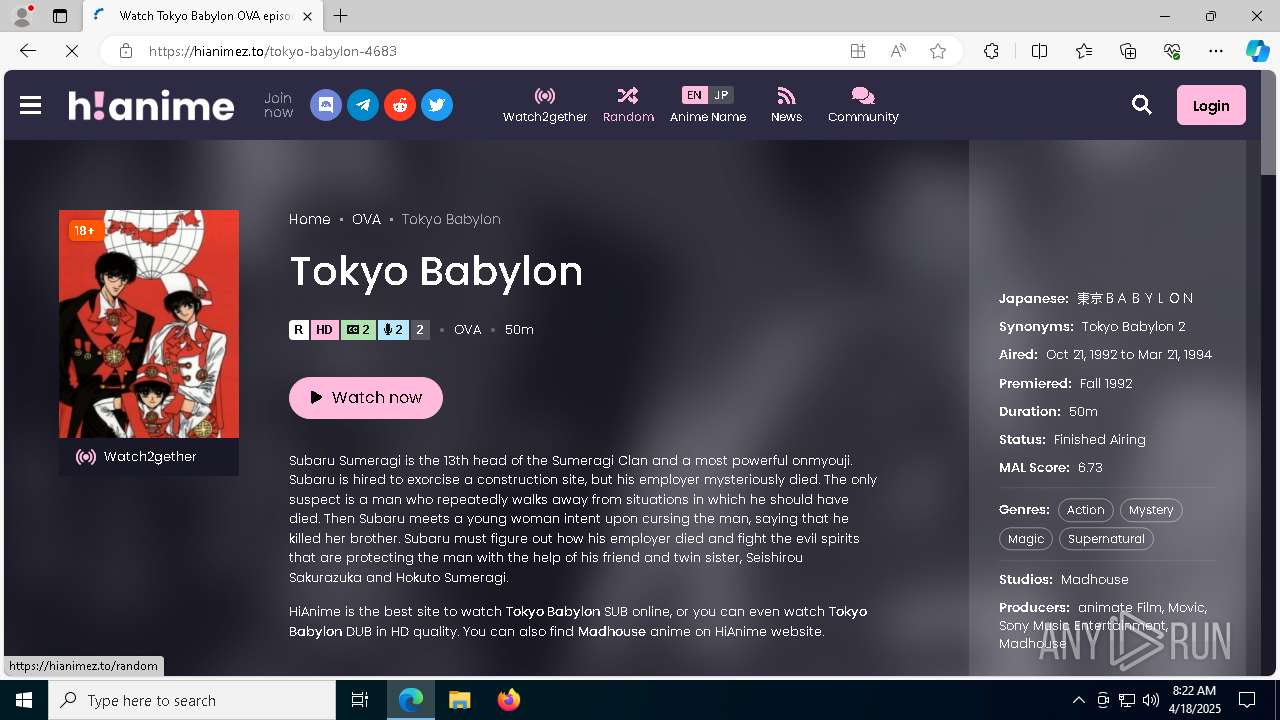Open the Telegram join icon

coord(363,105)
